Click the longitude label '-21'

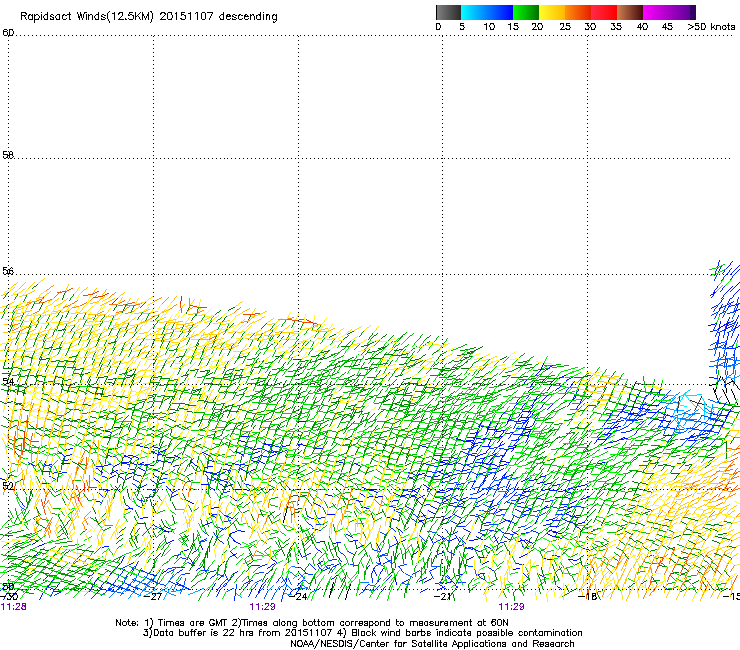pos(443,597)
